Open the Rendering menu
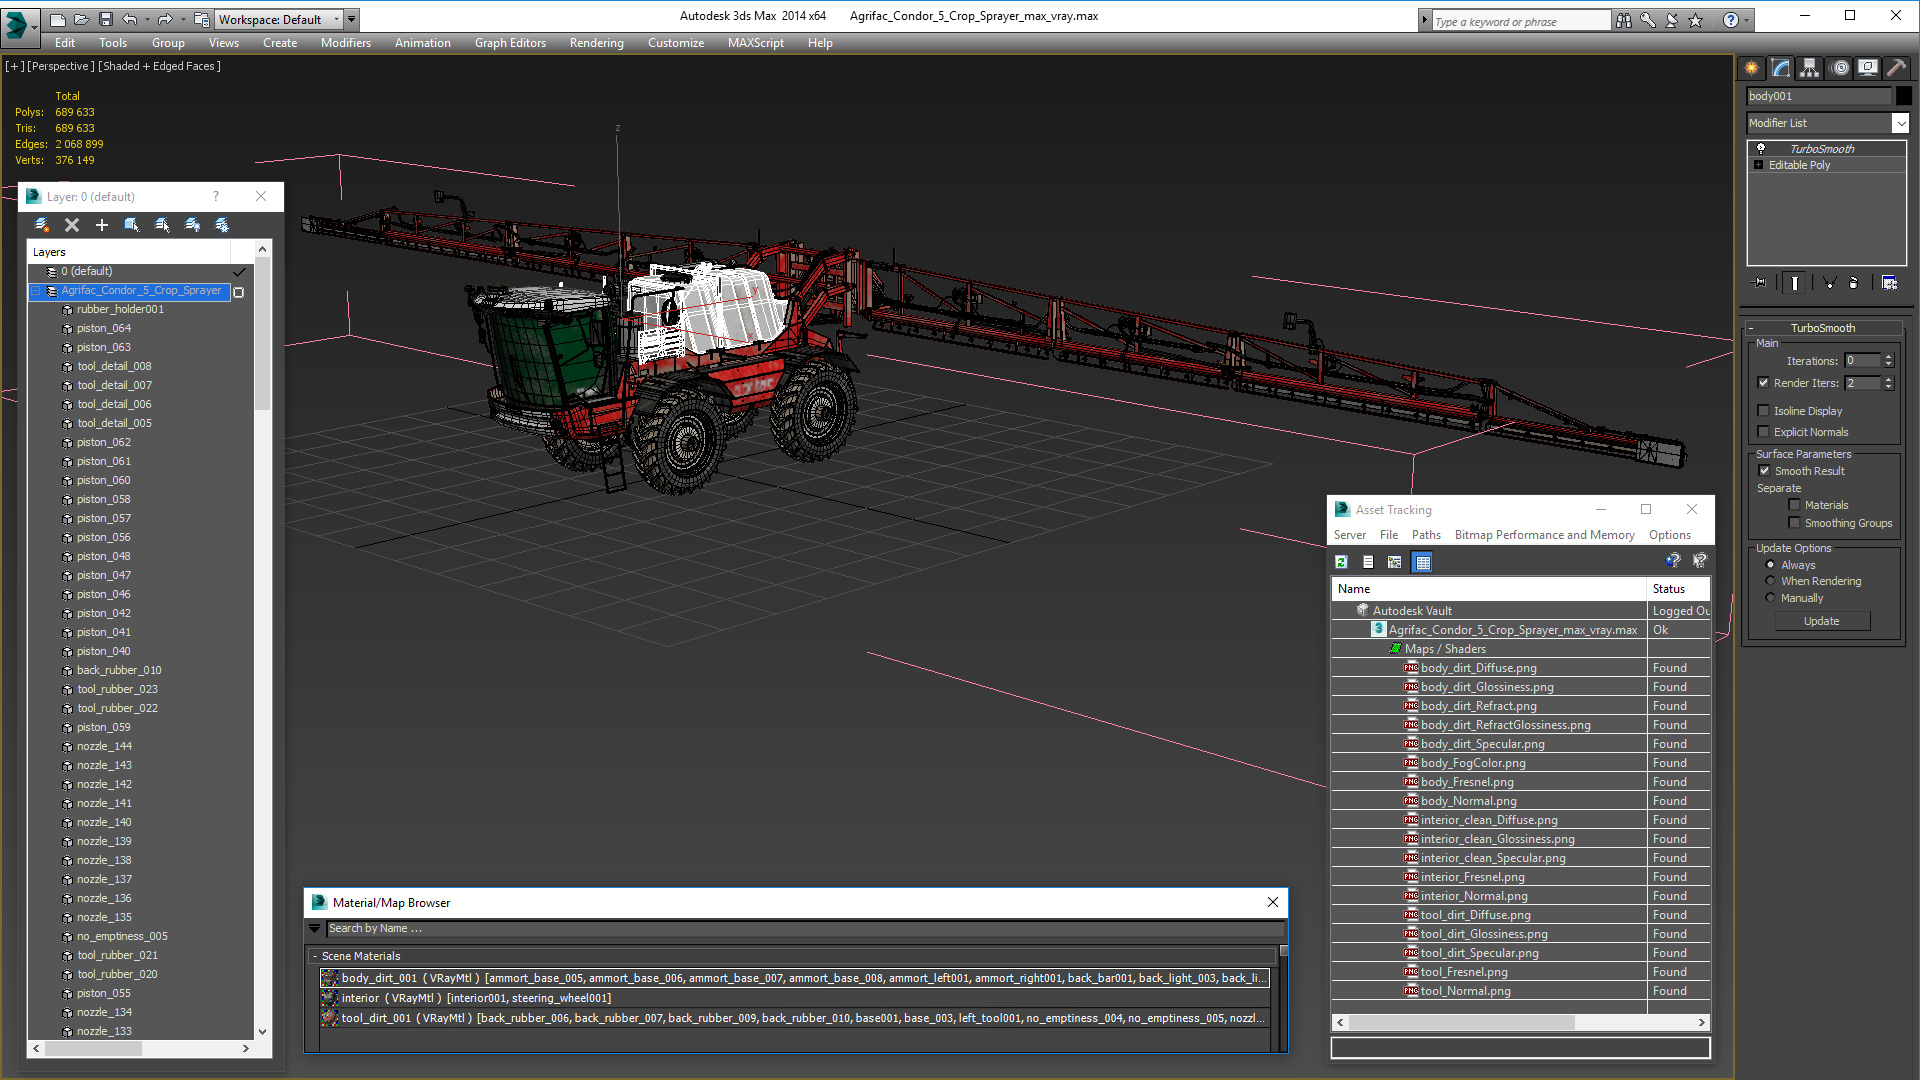The height and width of the screenshot is (1080, 1920). tap(597, 43)
